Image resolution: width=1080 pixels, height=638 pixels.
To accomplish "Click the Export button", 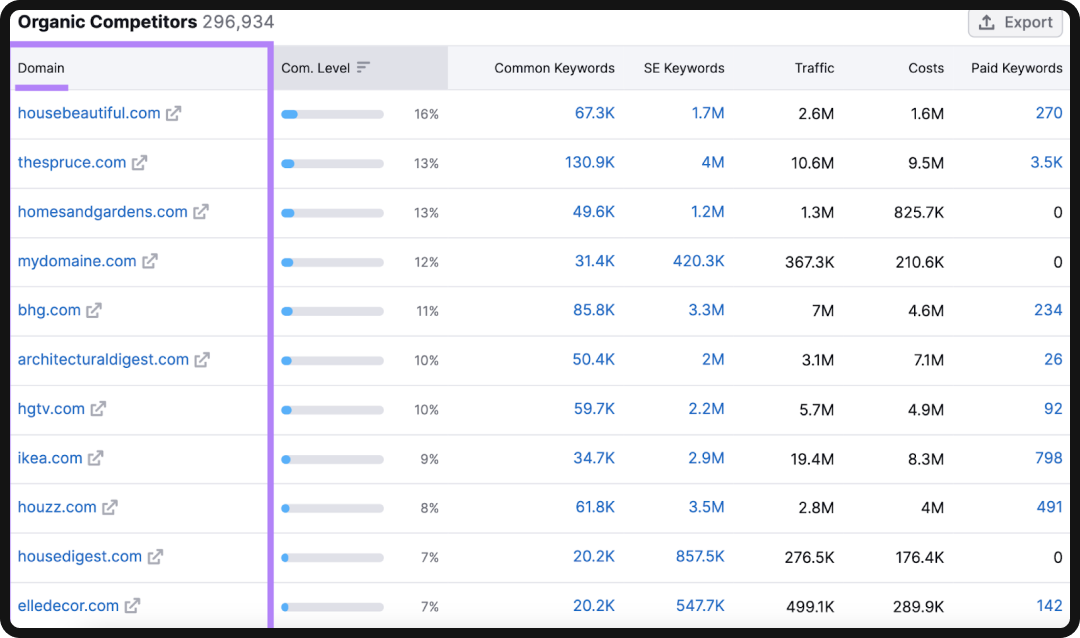I will point(1015,22).
